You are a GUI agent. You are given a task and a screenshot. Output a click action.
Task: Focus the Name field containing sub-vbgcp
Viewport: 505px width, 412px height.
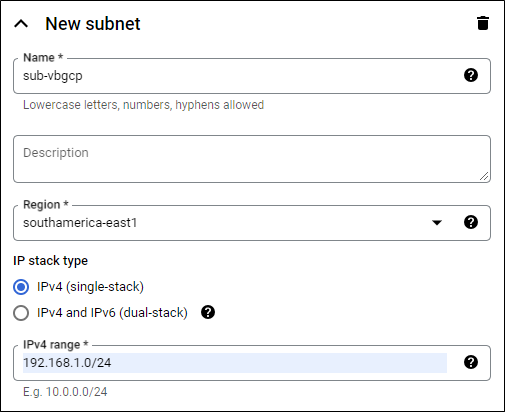[x=252, y=76]
